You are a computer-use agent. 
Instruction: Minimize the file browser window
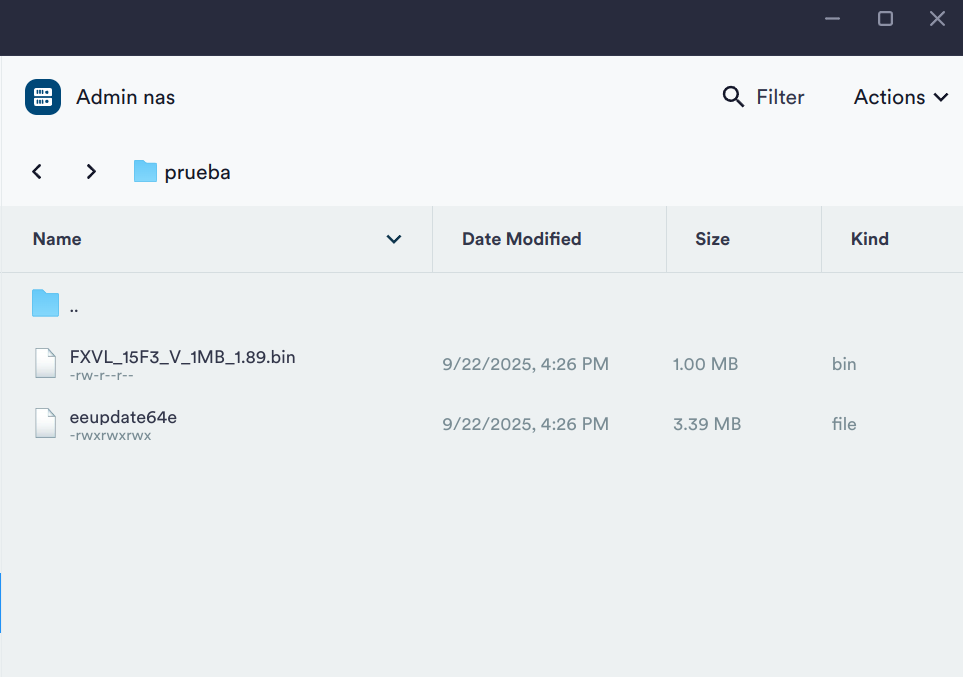(833, 19)
